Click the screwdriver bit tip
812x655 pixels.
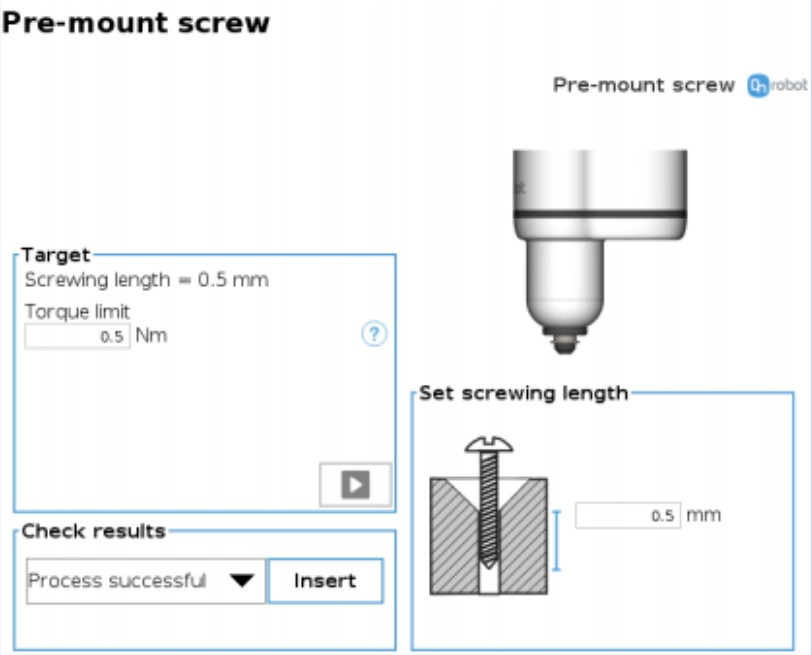click(x=565, y=344)
